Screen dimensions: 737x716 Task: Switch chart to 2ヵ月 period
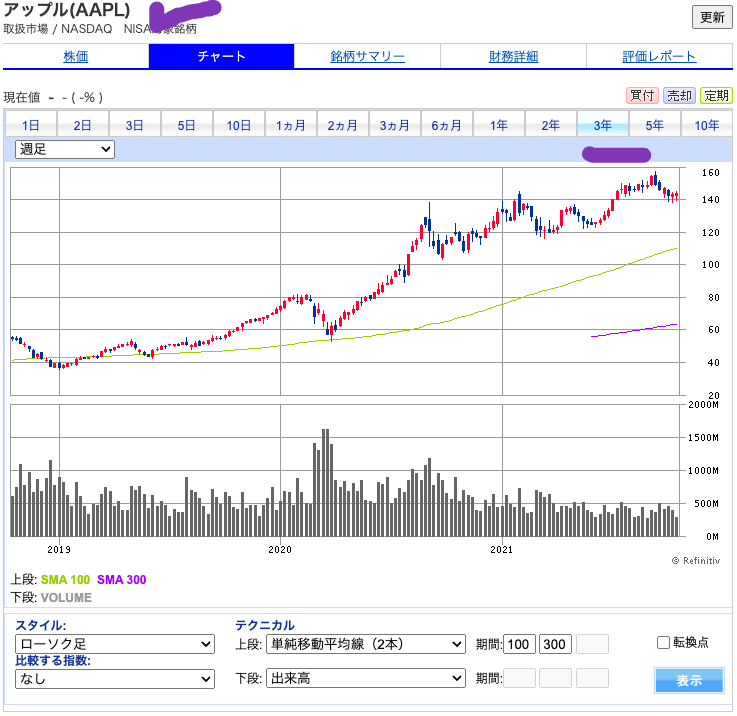point(343,125)
